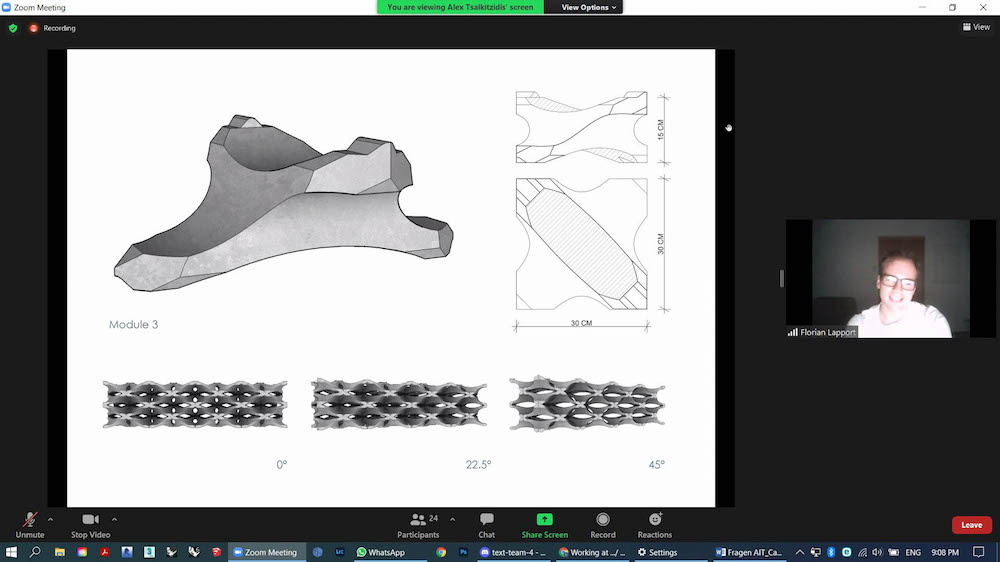Stop Video camera toggle
Viewport: 1000px width, 562px height.
90,524
